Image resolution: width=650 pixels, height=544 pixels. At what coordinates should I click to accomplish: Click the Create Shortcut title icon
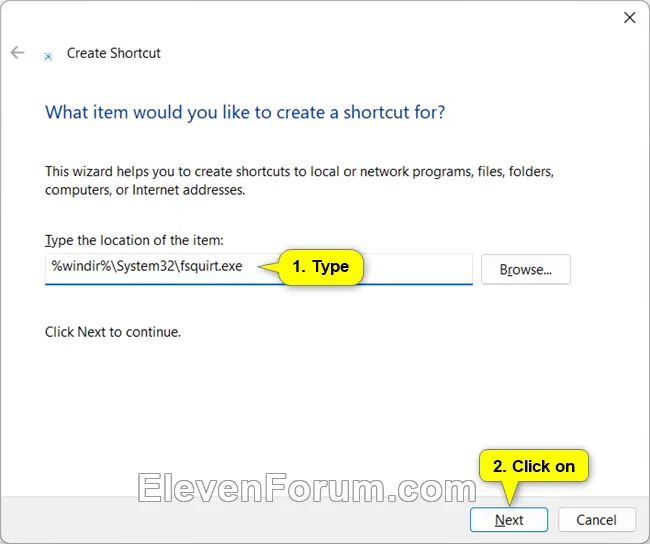48,57
